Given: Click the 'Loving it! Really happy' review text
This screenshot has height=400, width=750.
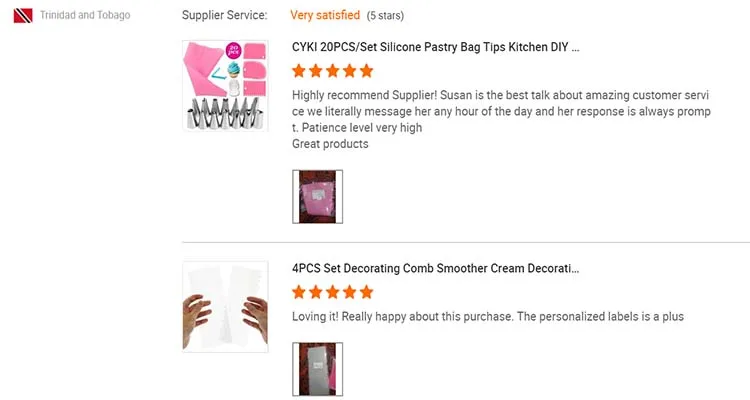Looking at the screenshot, I should [487, 317].
